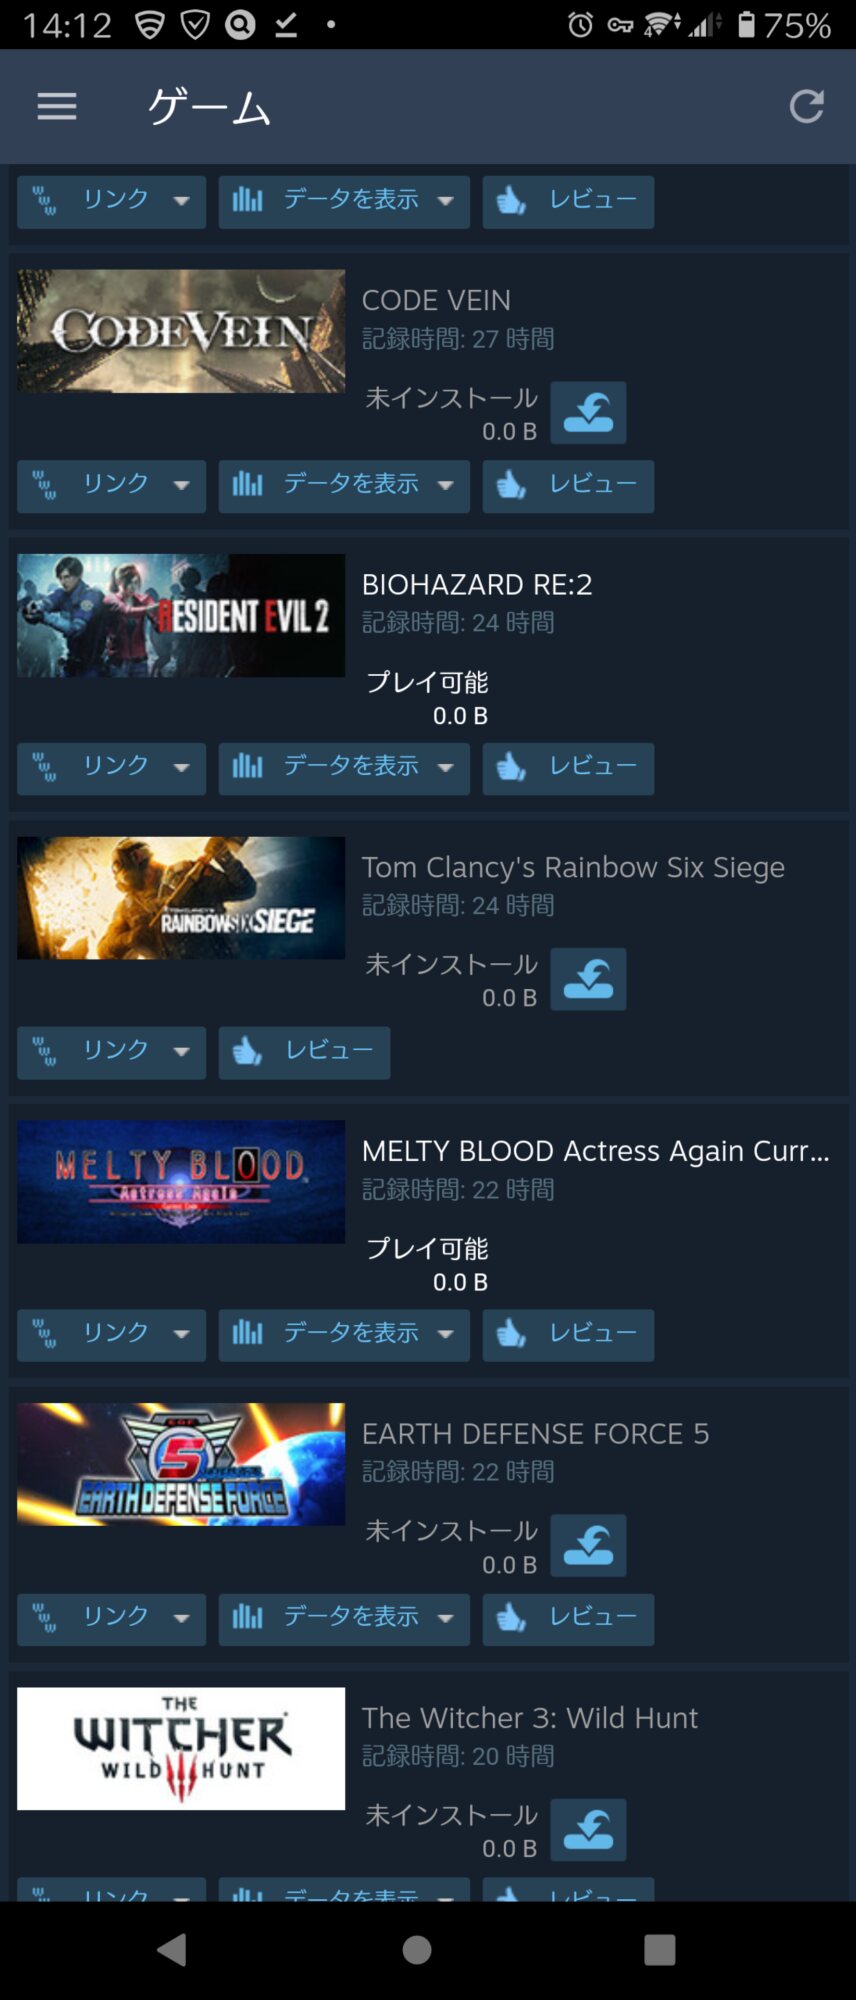Open the hamburger navigation menu

click(57, 106)
